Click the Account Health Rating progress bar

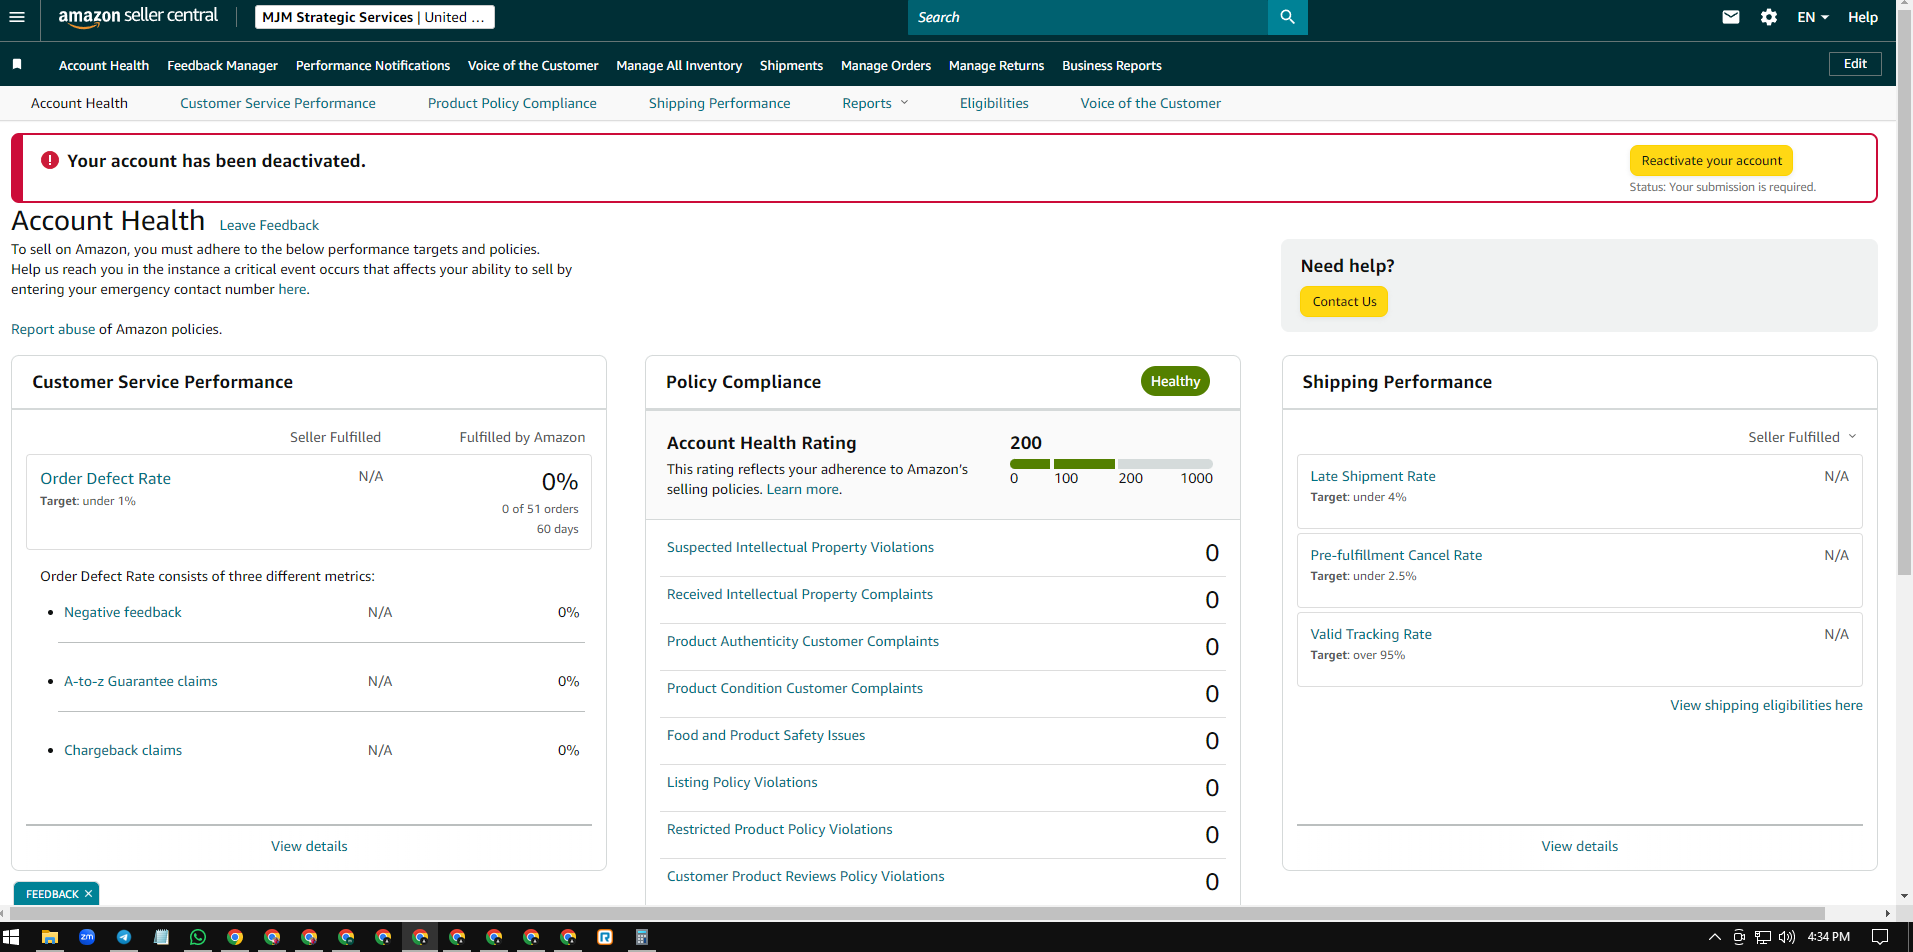coord(1111,464)
